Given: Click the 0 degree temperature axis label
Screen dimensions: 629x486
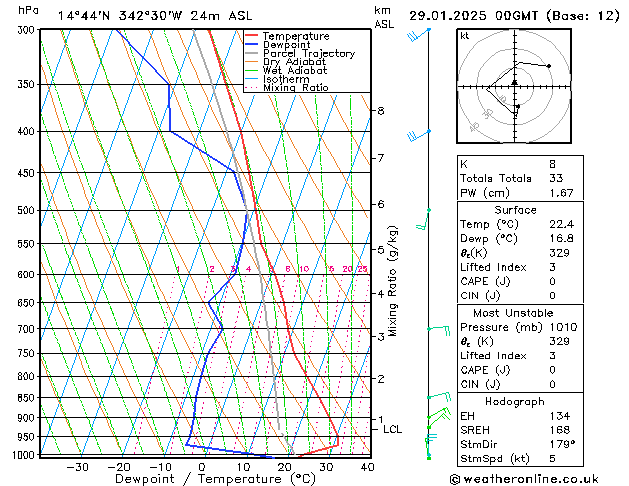Looking at the screenshot, I should 202,467.
